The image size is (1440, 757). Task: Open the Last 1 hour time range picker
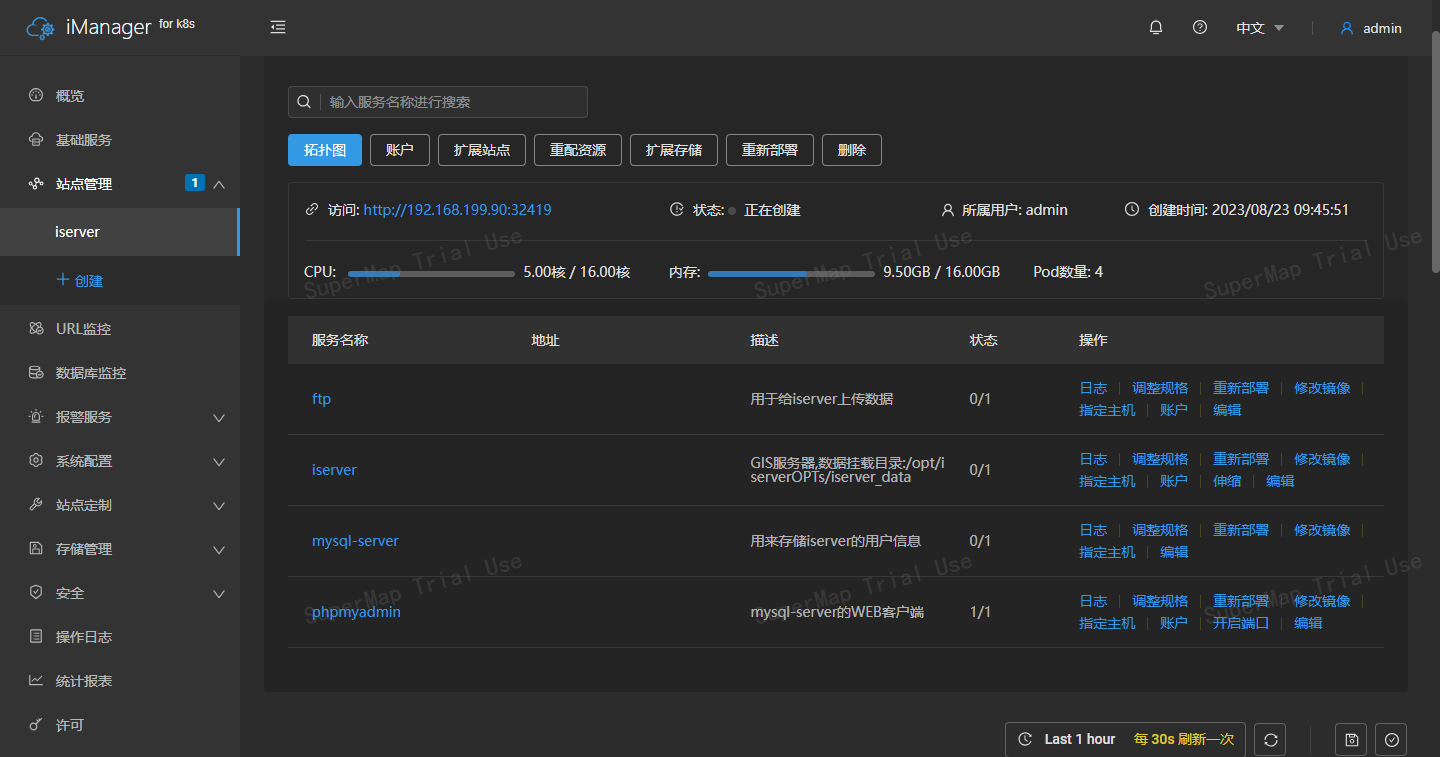[1079, 739]
